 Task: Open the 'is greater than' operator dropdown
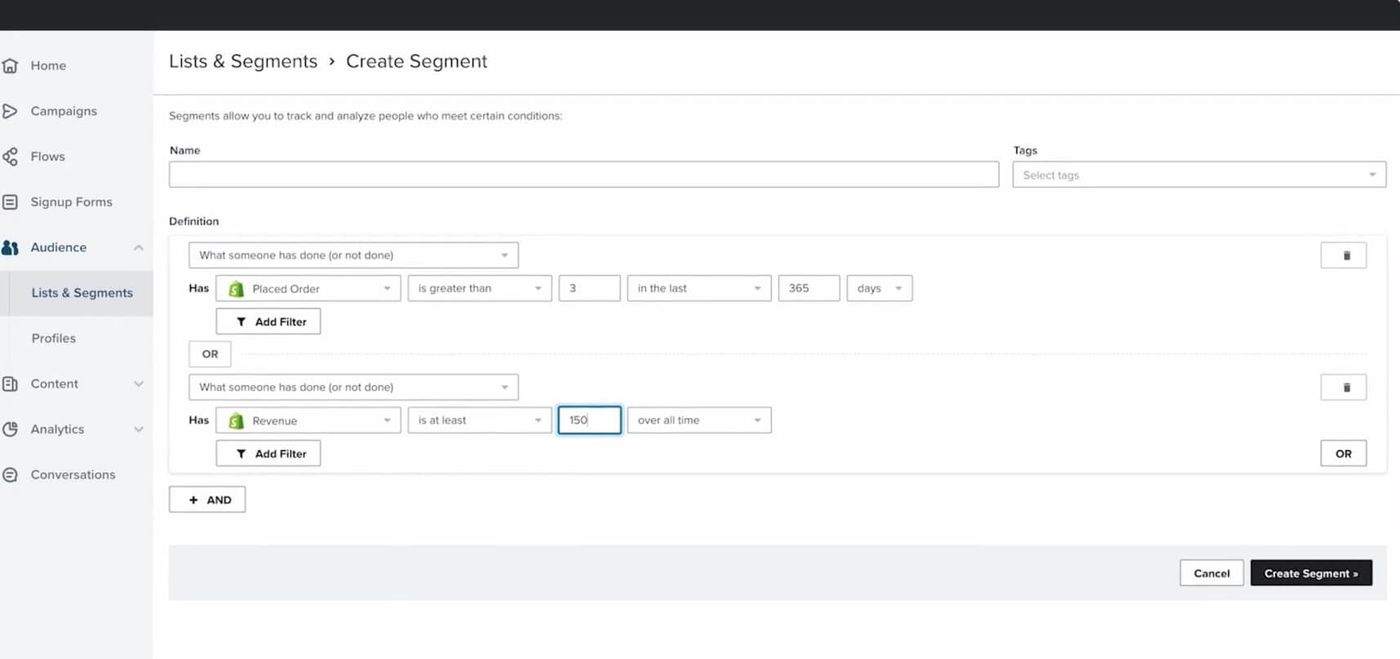(x=479, y=288)
